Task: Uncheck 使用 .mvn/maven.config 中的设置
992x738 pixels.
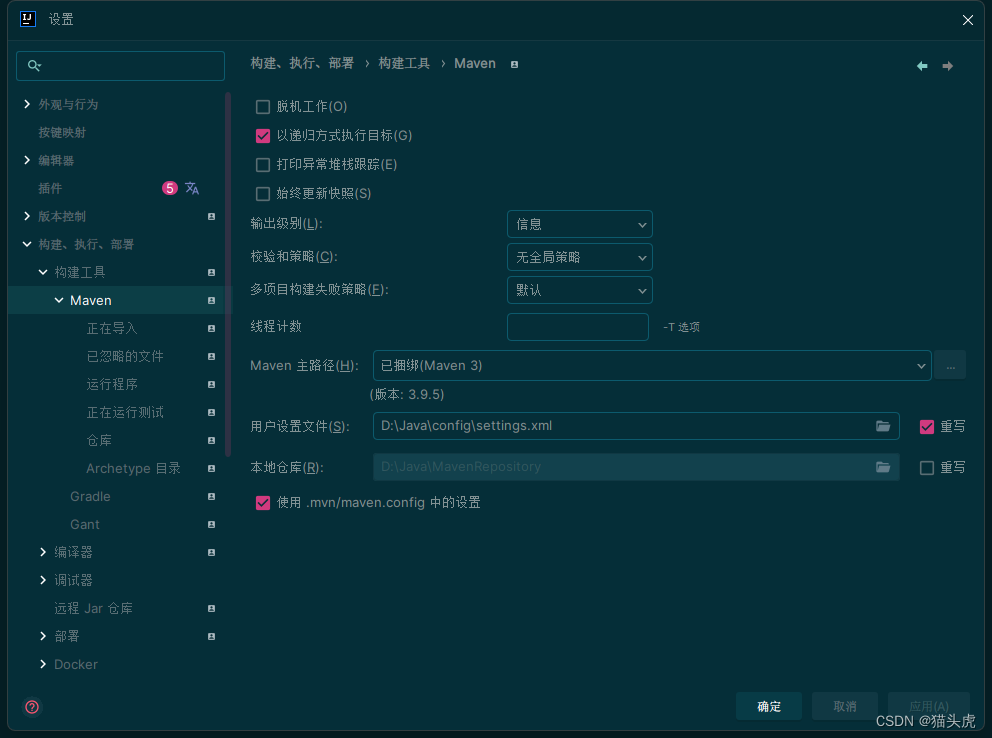Action: click(263, 503)
